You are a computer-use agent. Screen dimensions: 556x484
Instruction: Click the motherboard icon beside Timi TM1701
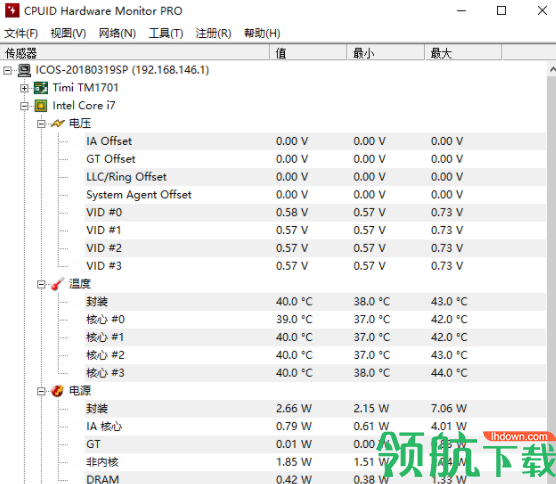(x=41, y=88)
